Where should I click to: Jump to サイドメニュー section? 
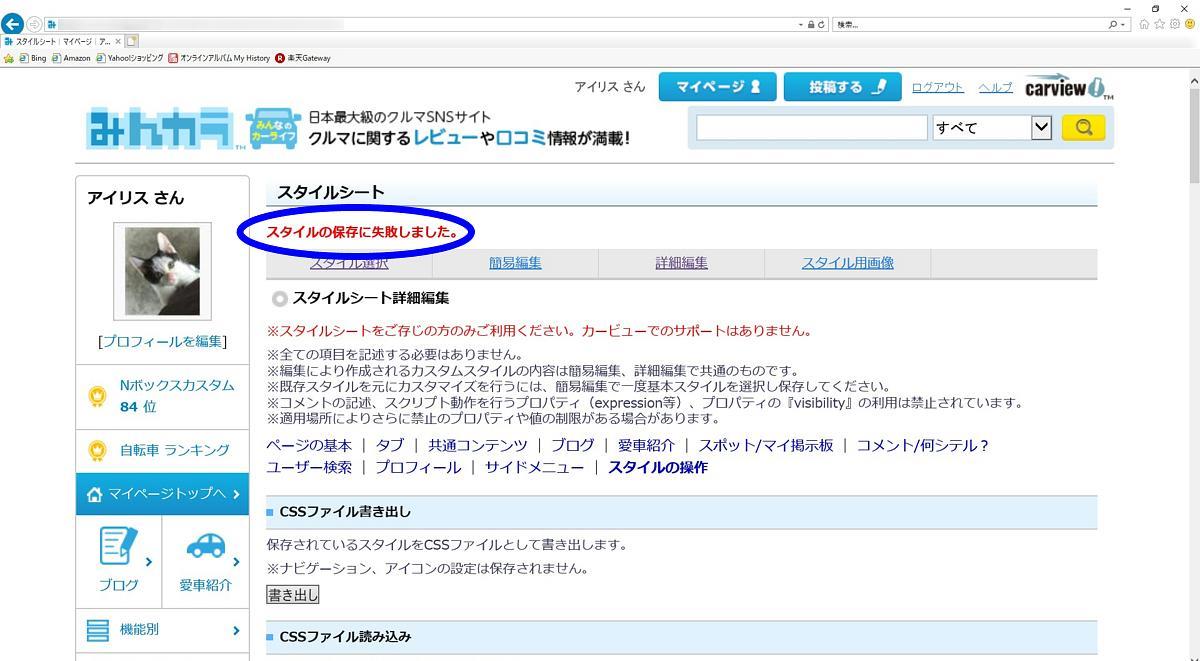(x=534, y=468)
